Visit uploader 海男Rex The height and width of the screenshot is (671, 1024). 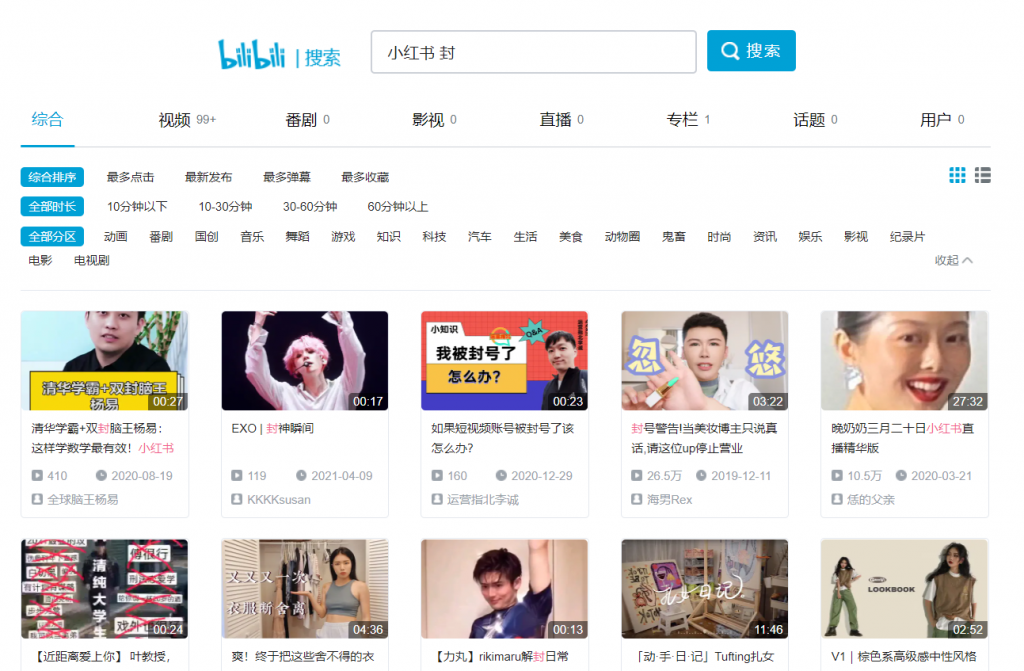[669, 499]
